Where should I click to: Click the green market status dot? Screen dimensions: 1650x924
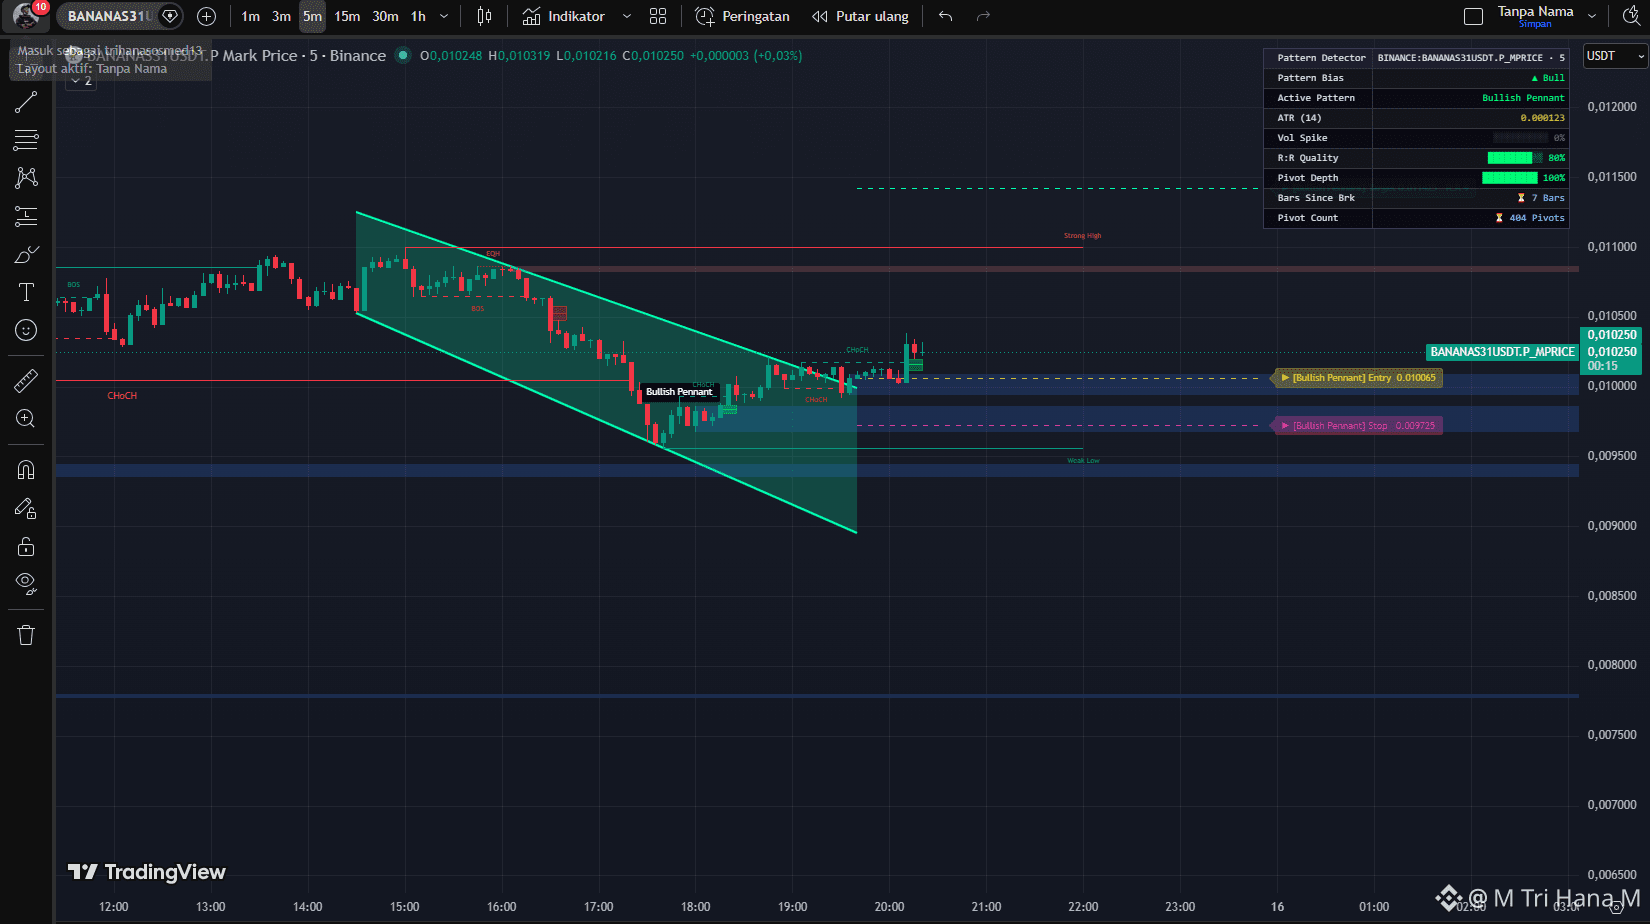tap(402, 56)
